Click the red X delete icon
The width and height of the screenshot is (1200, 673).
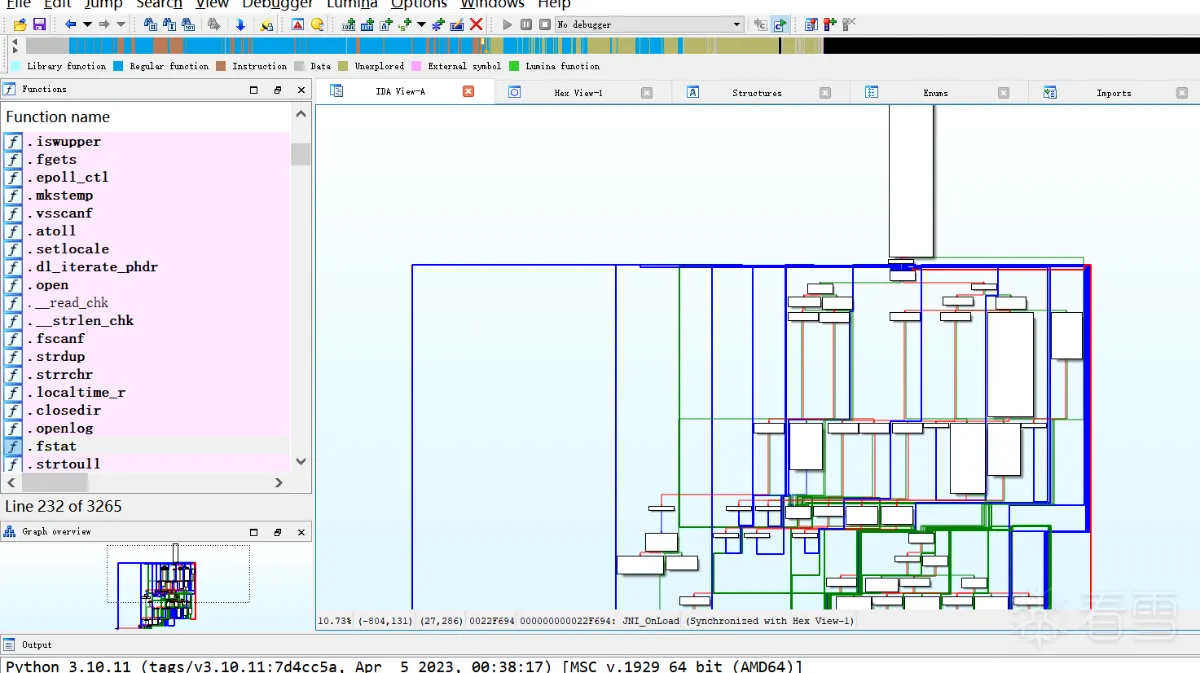(476, 24)
